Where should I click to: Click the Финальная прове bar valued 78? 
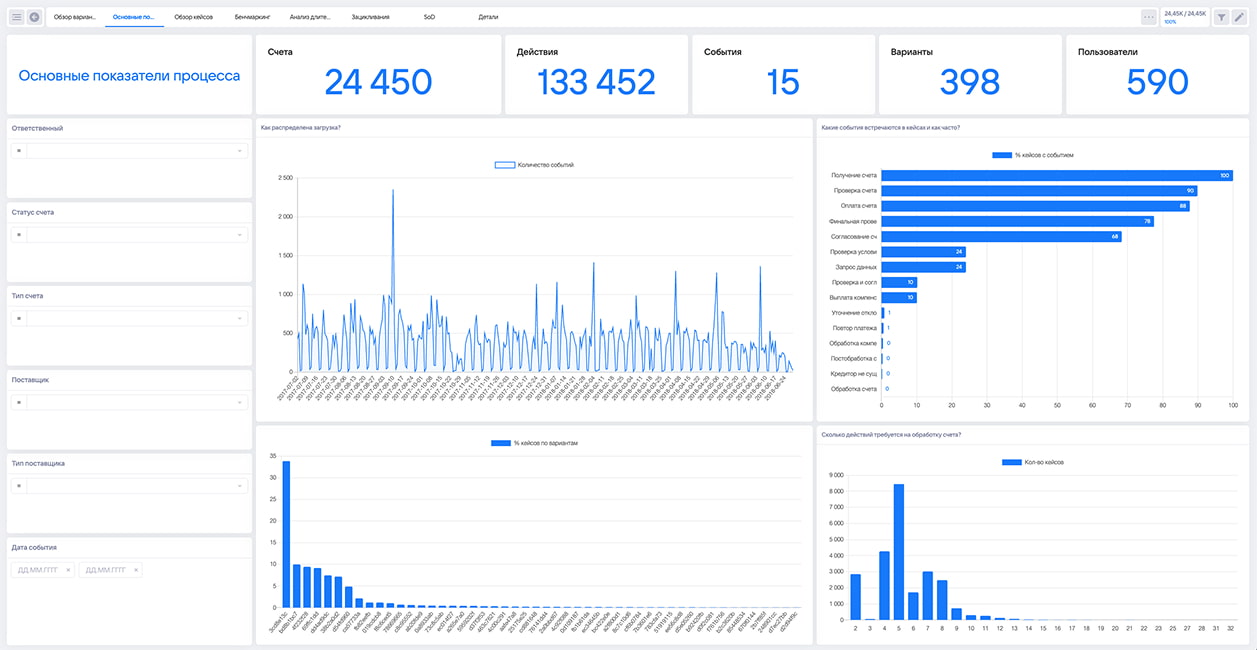[x=1018, y=221]
